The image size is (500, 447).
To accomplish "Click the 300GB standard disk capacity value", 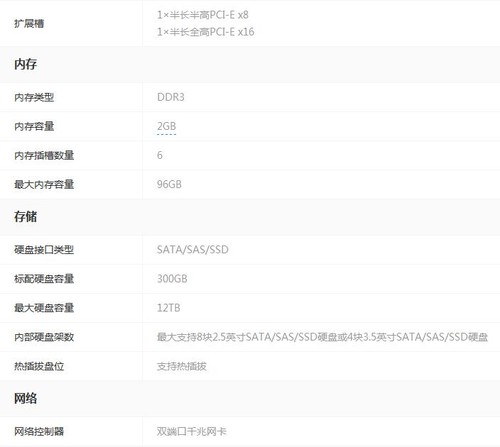I will (x=172, y=279).
